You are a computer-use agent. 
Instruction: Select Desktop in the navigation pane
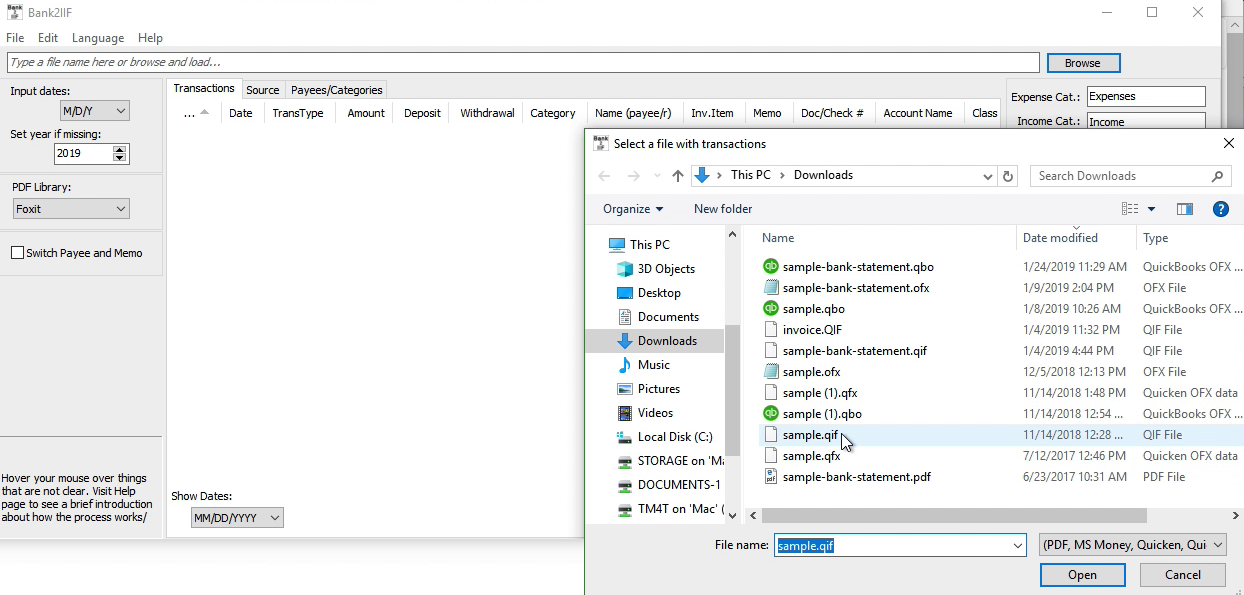tap(649, 293)
